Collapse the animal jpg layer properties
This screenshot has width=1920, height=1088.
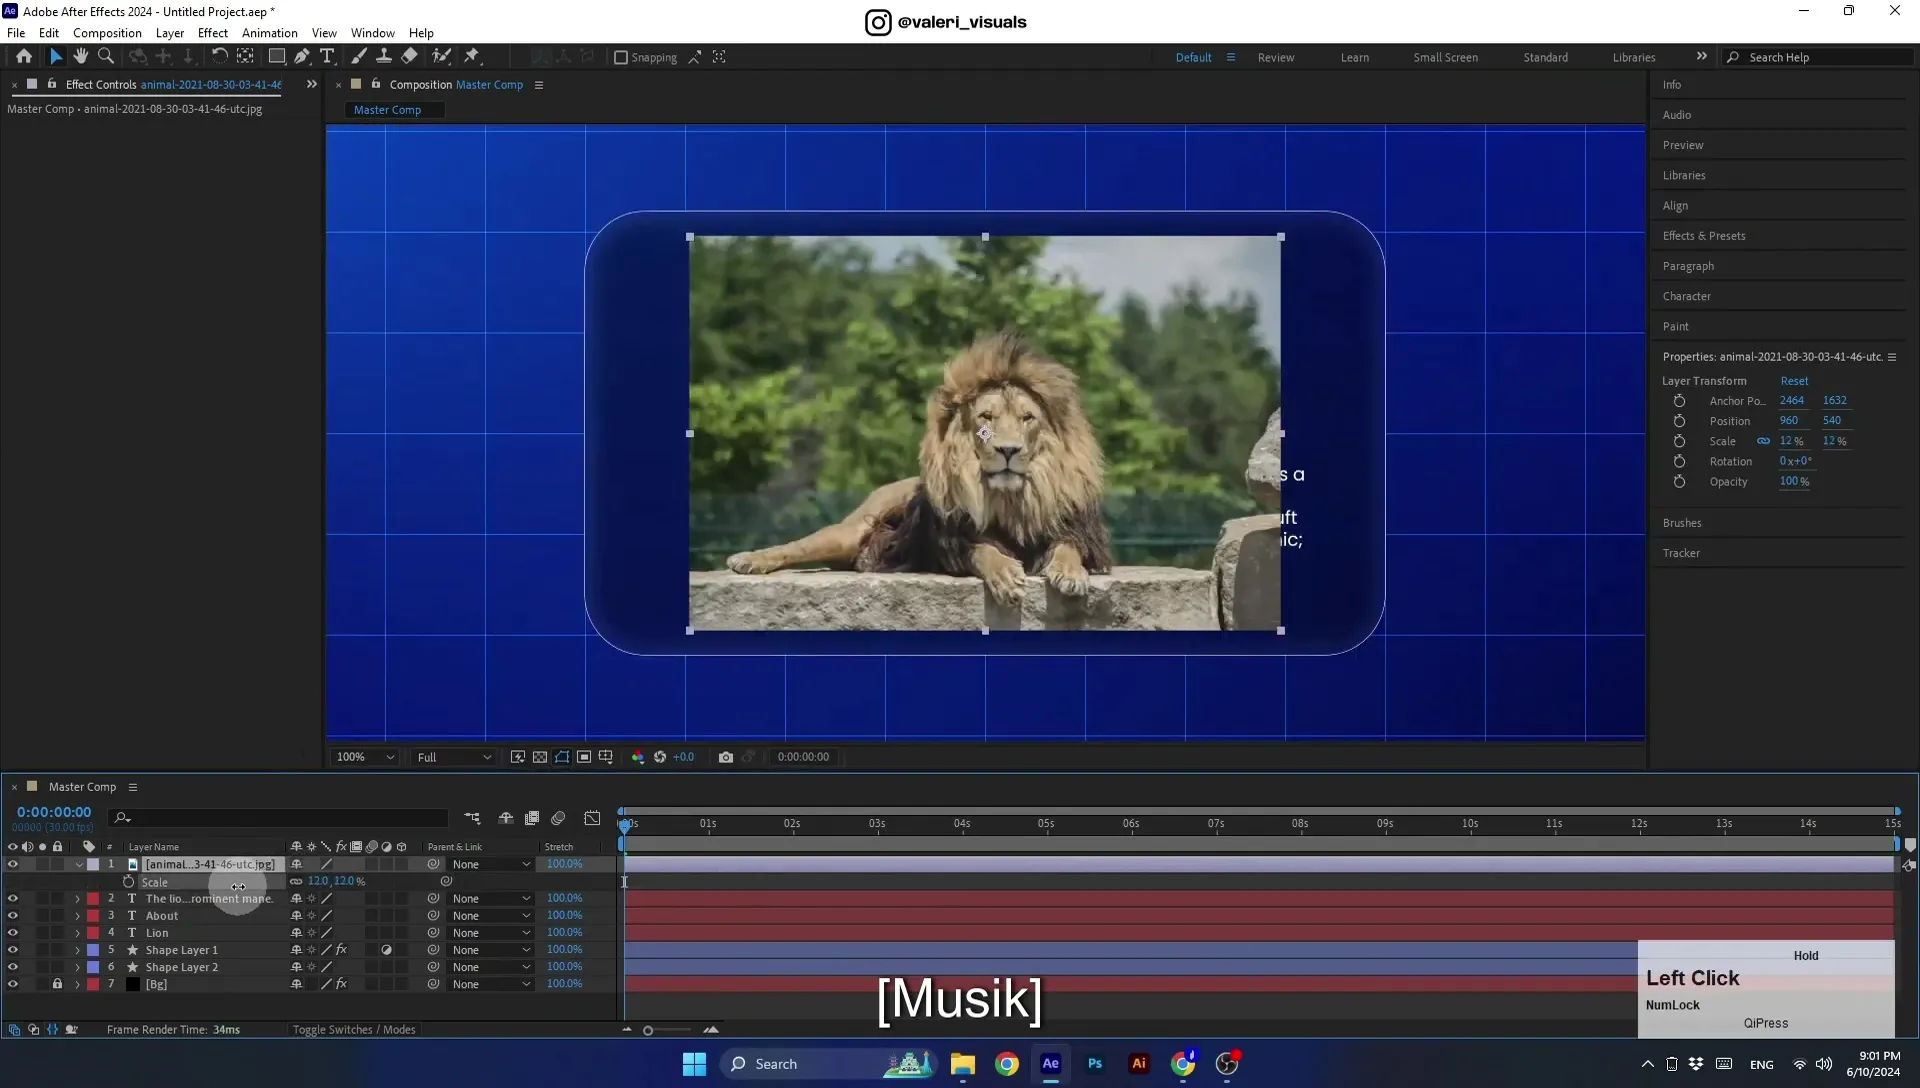pyautogui.click(x=78, y=865)
